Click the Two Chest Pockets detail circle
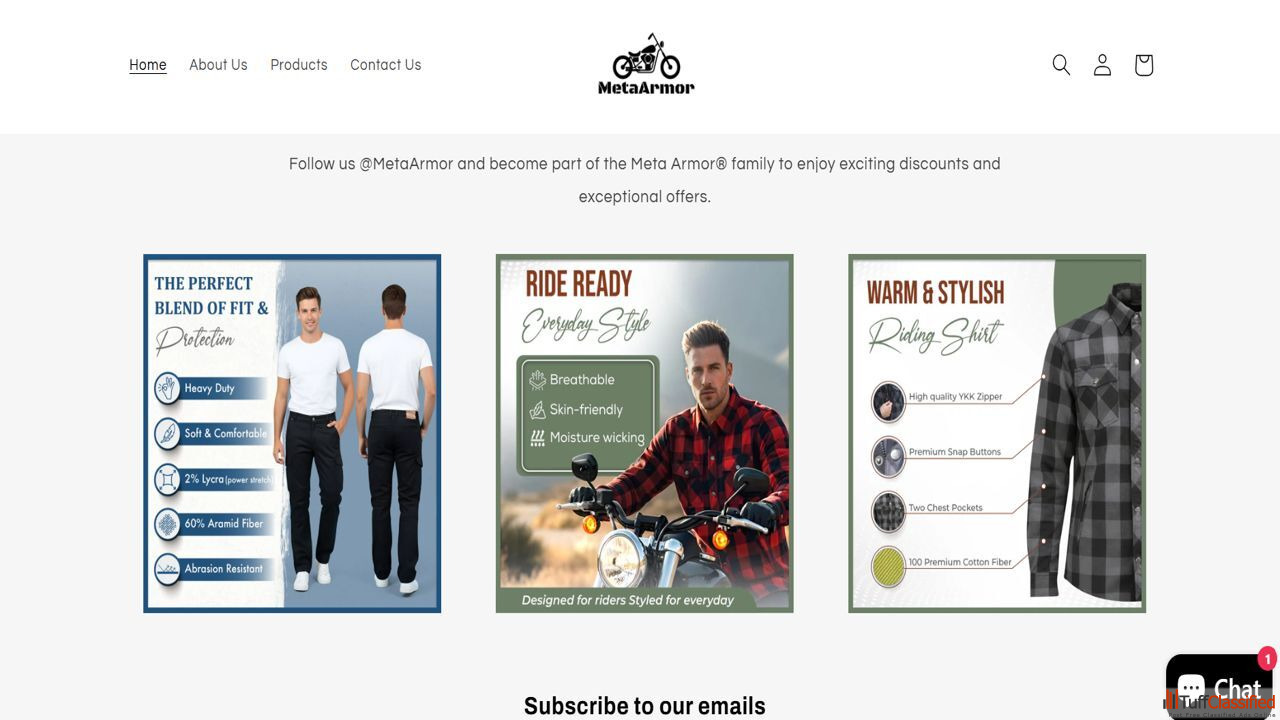The width and height of the screenshot is (1280, 720). click(888, 512)
